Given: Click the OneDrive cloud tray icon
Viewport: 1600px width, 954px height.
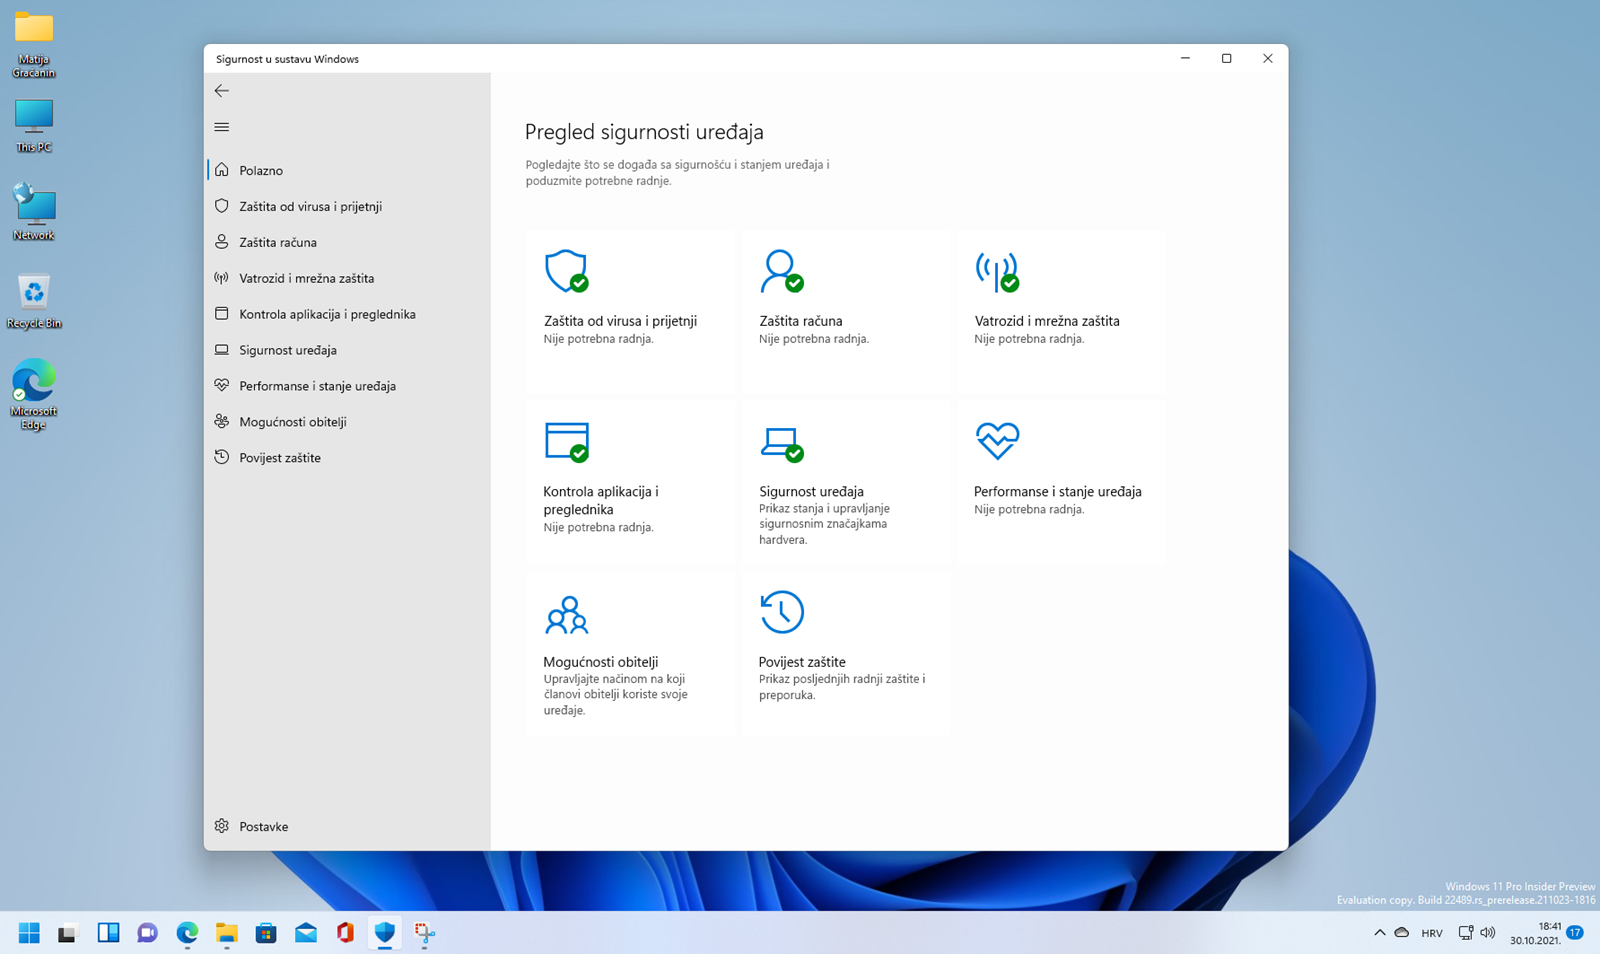Looking at the screenshot, I should 1402,933.
